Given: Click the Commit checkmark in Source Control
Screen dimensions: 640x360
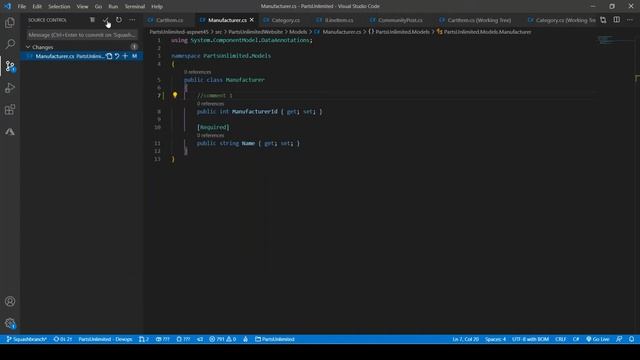Looking at the screenshot, I should click(105, 20).
